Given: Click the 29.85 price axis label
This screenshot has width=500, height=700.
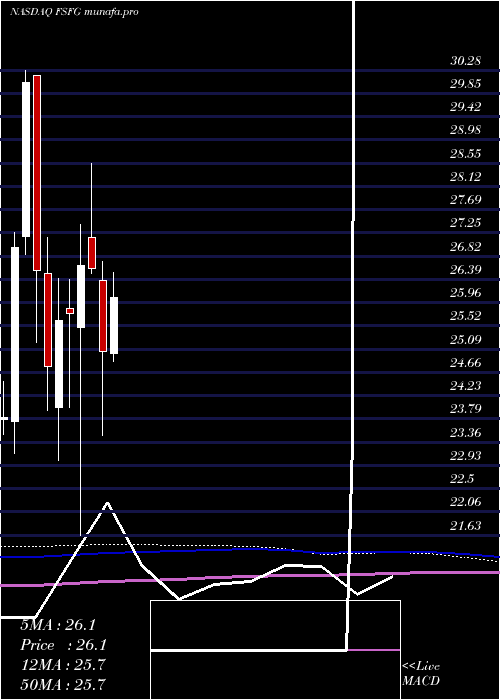Looking at the screenshot, I should pos(465,84).
